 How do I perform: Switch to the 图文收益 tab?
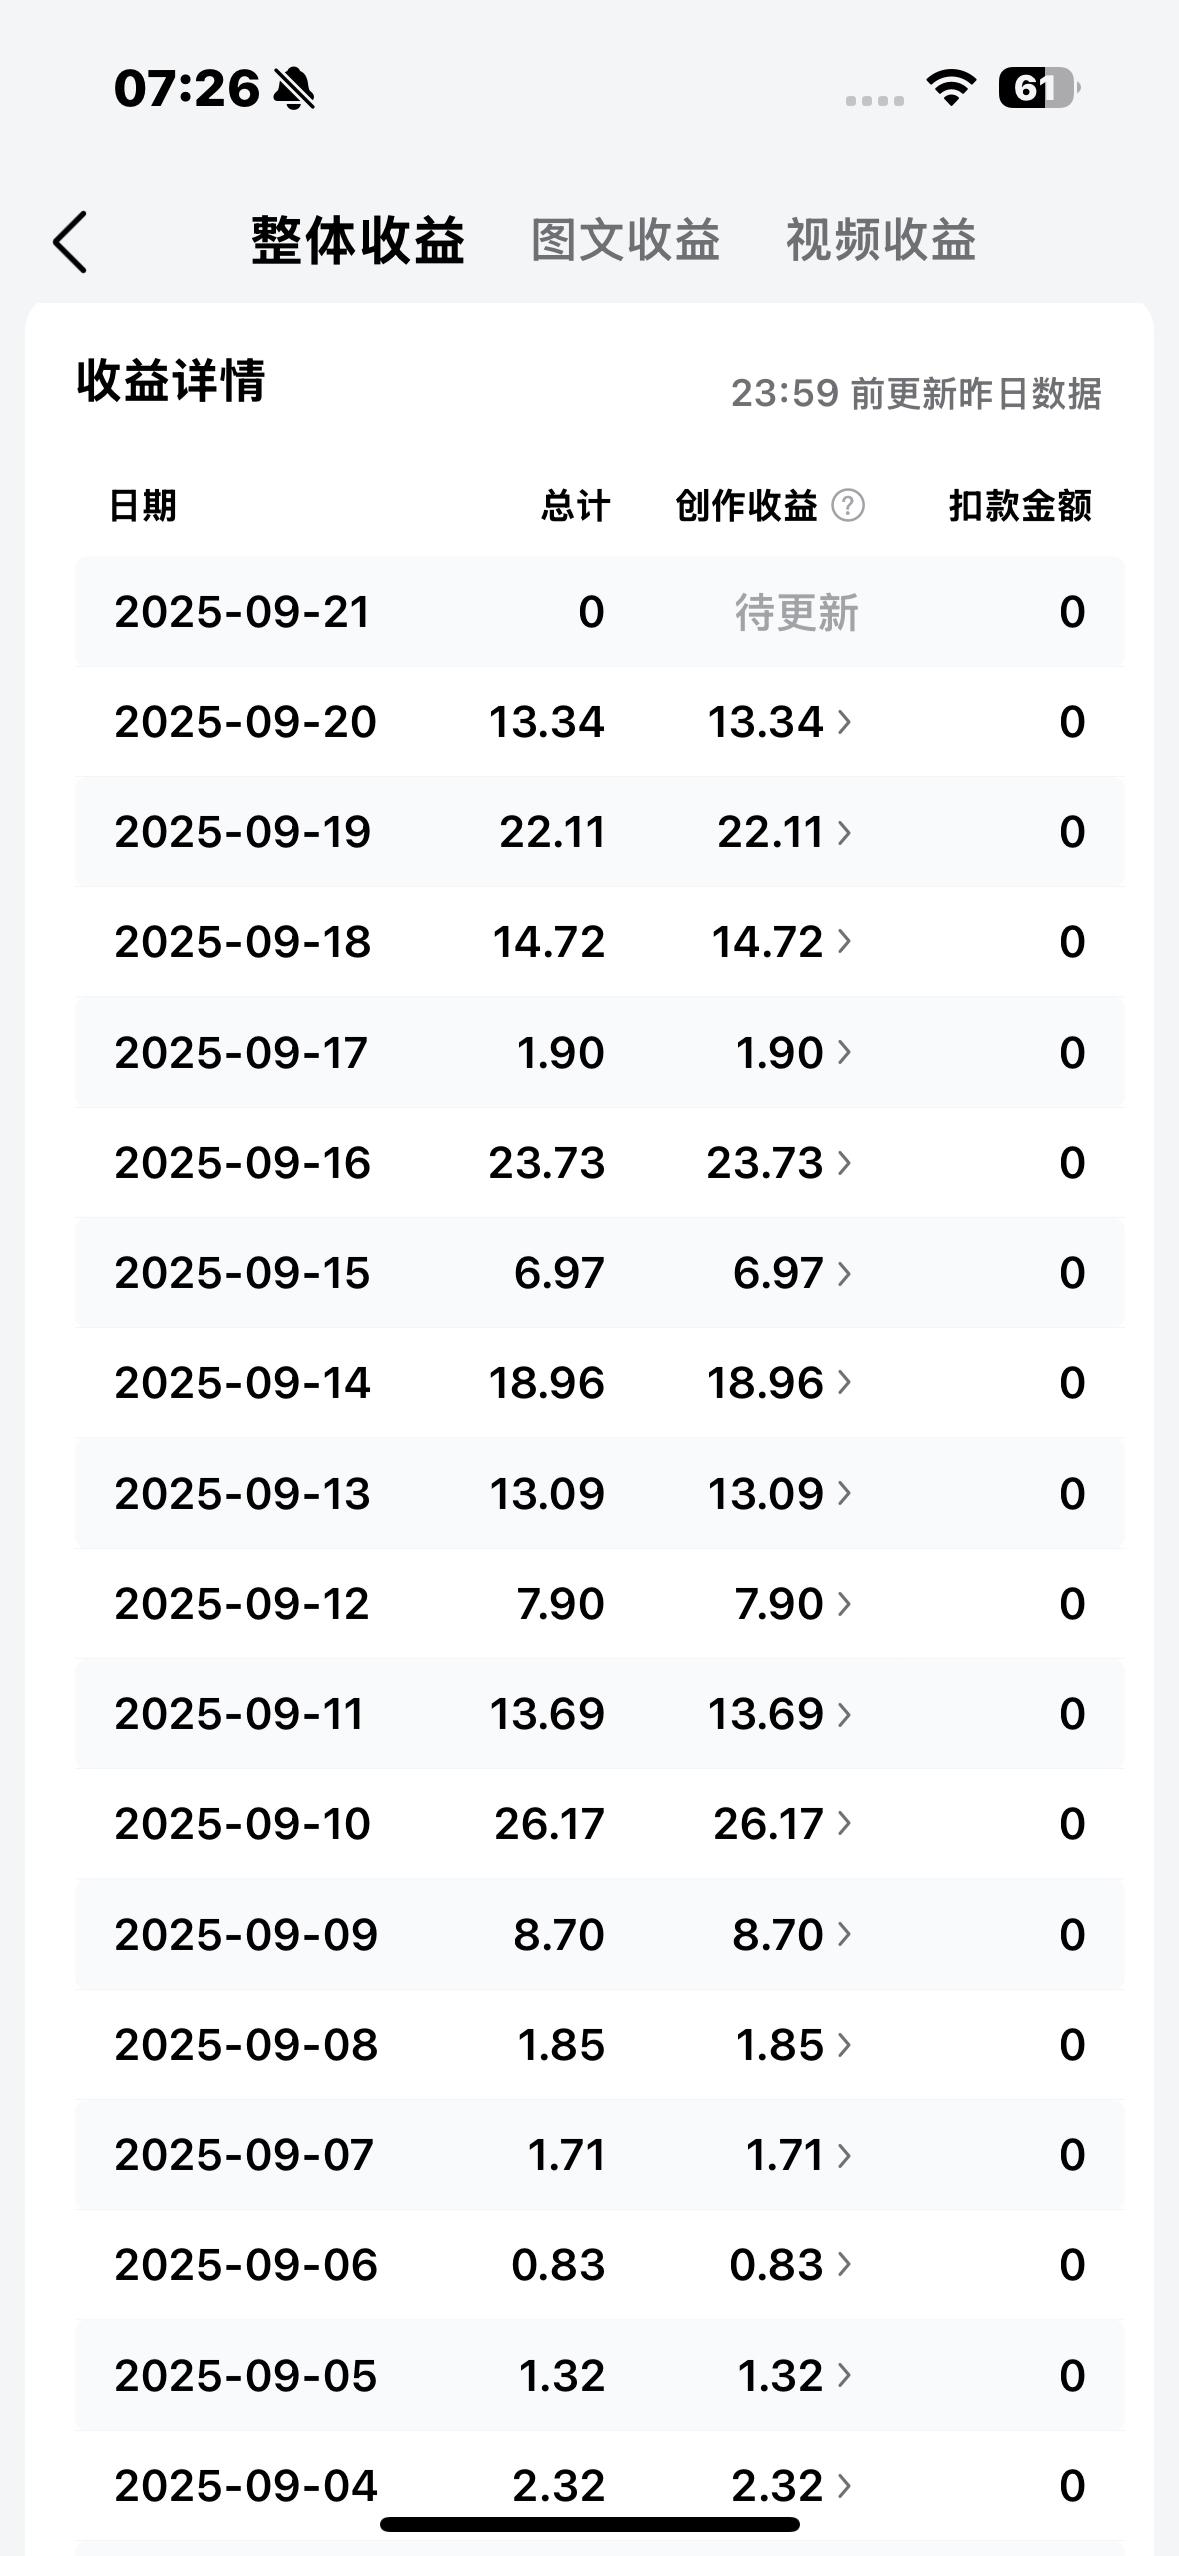tap(625, 240)
